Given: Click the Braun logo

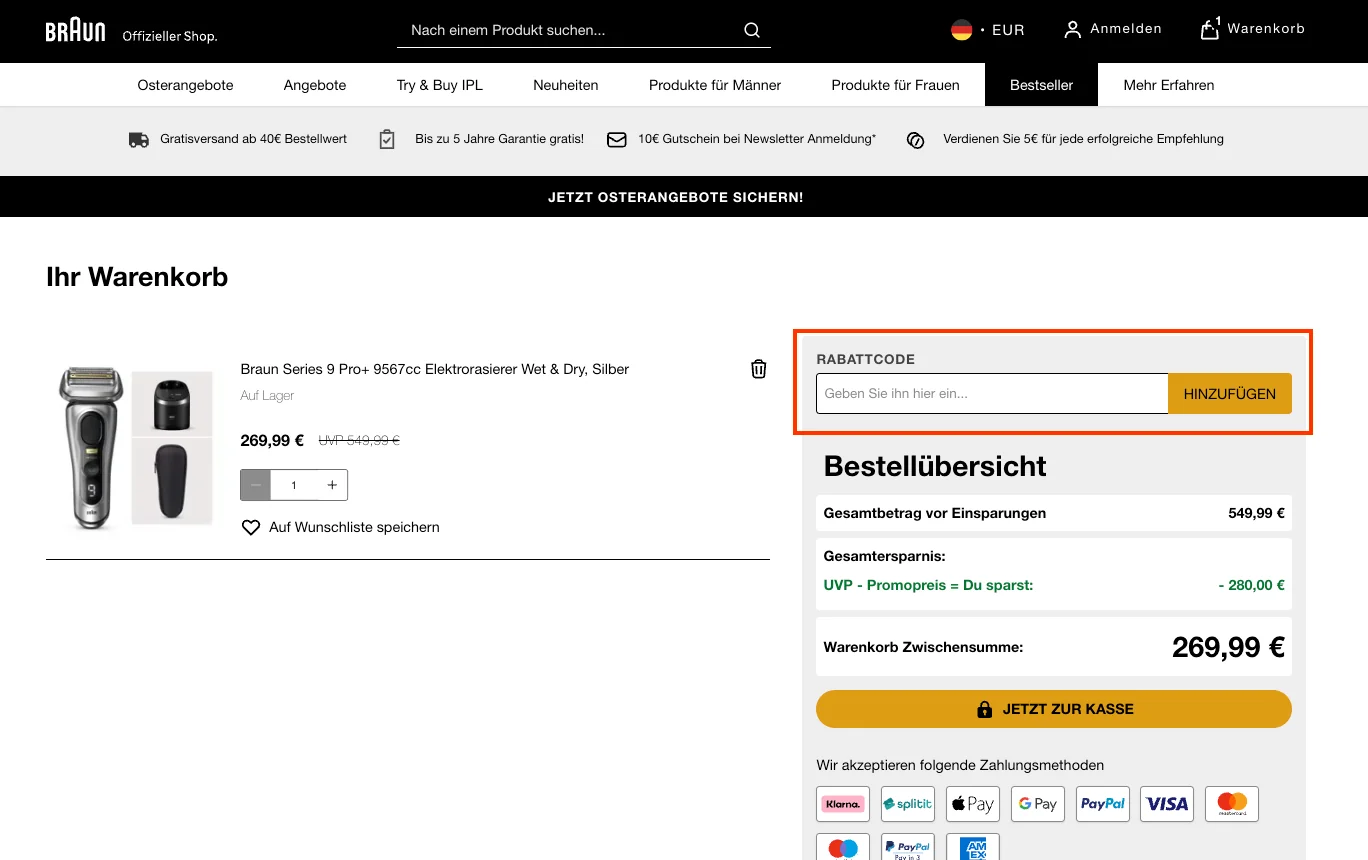Looking at the screenshot, I should 75,31.
